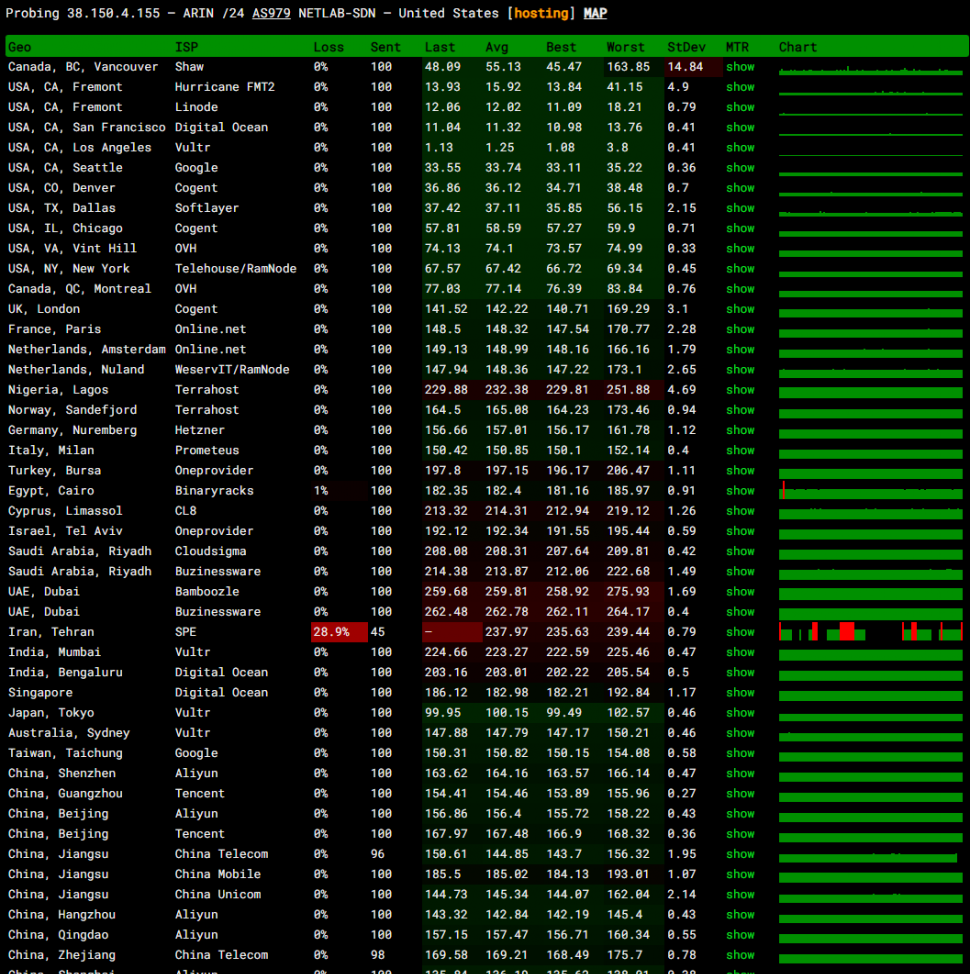Screen dimensions: 970x974
Task: Click the "Turkey, Bursa" geo cell
Action: coord(55,471)
